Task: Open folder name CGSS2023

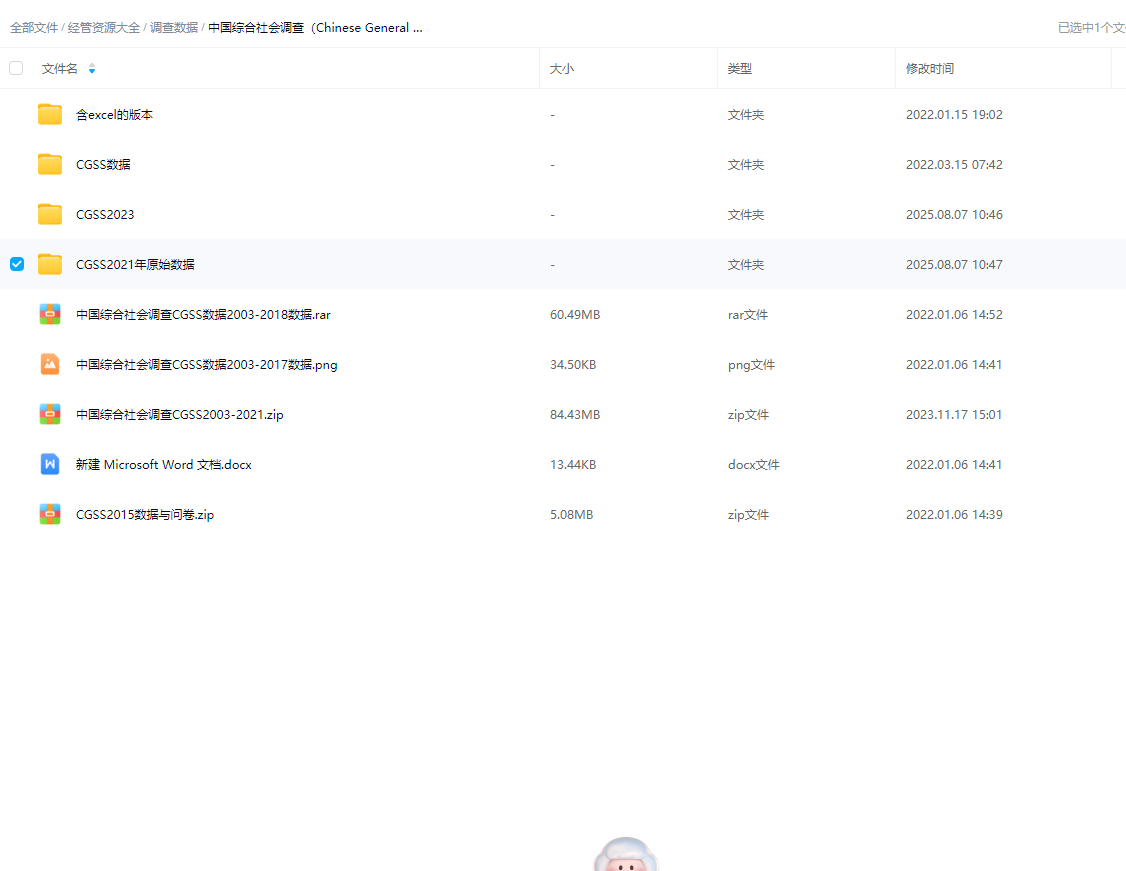Action: pyautogui.click(x=105, y=215)
